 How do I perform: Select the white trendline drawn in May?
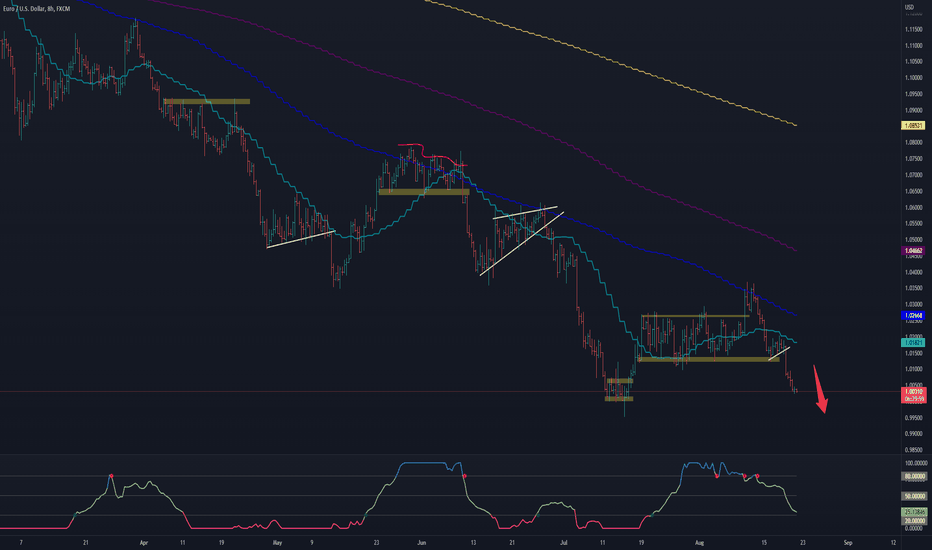click(x=301, y=239)
